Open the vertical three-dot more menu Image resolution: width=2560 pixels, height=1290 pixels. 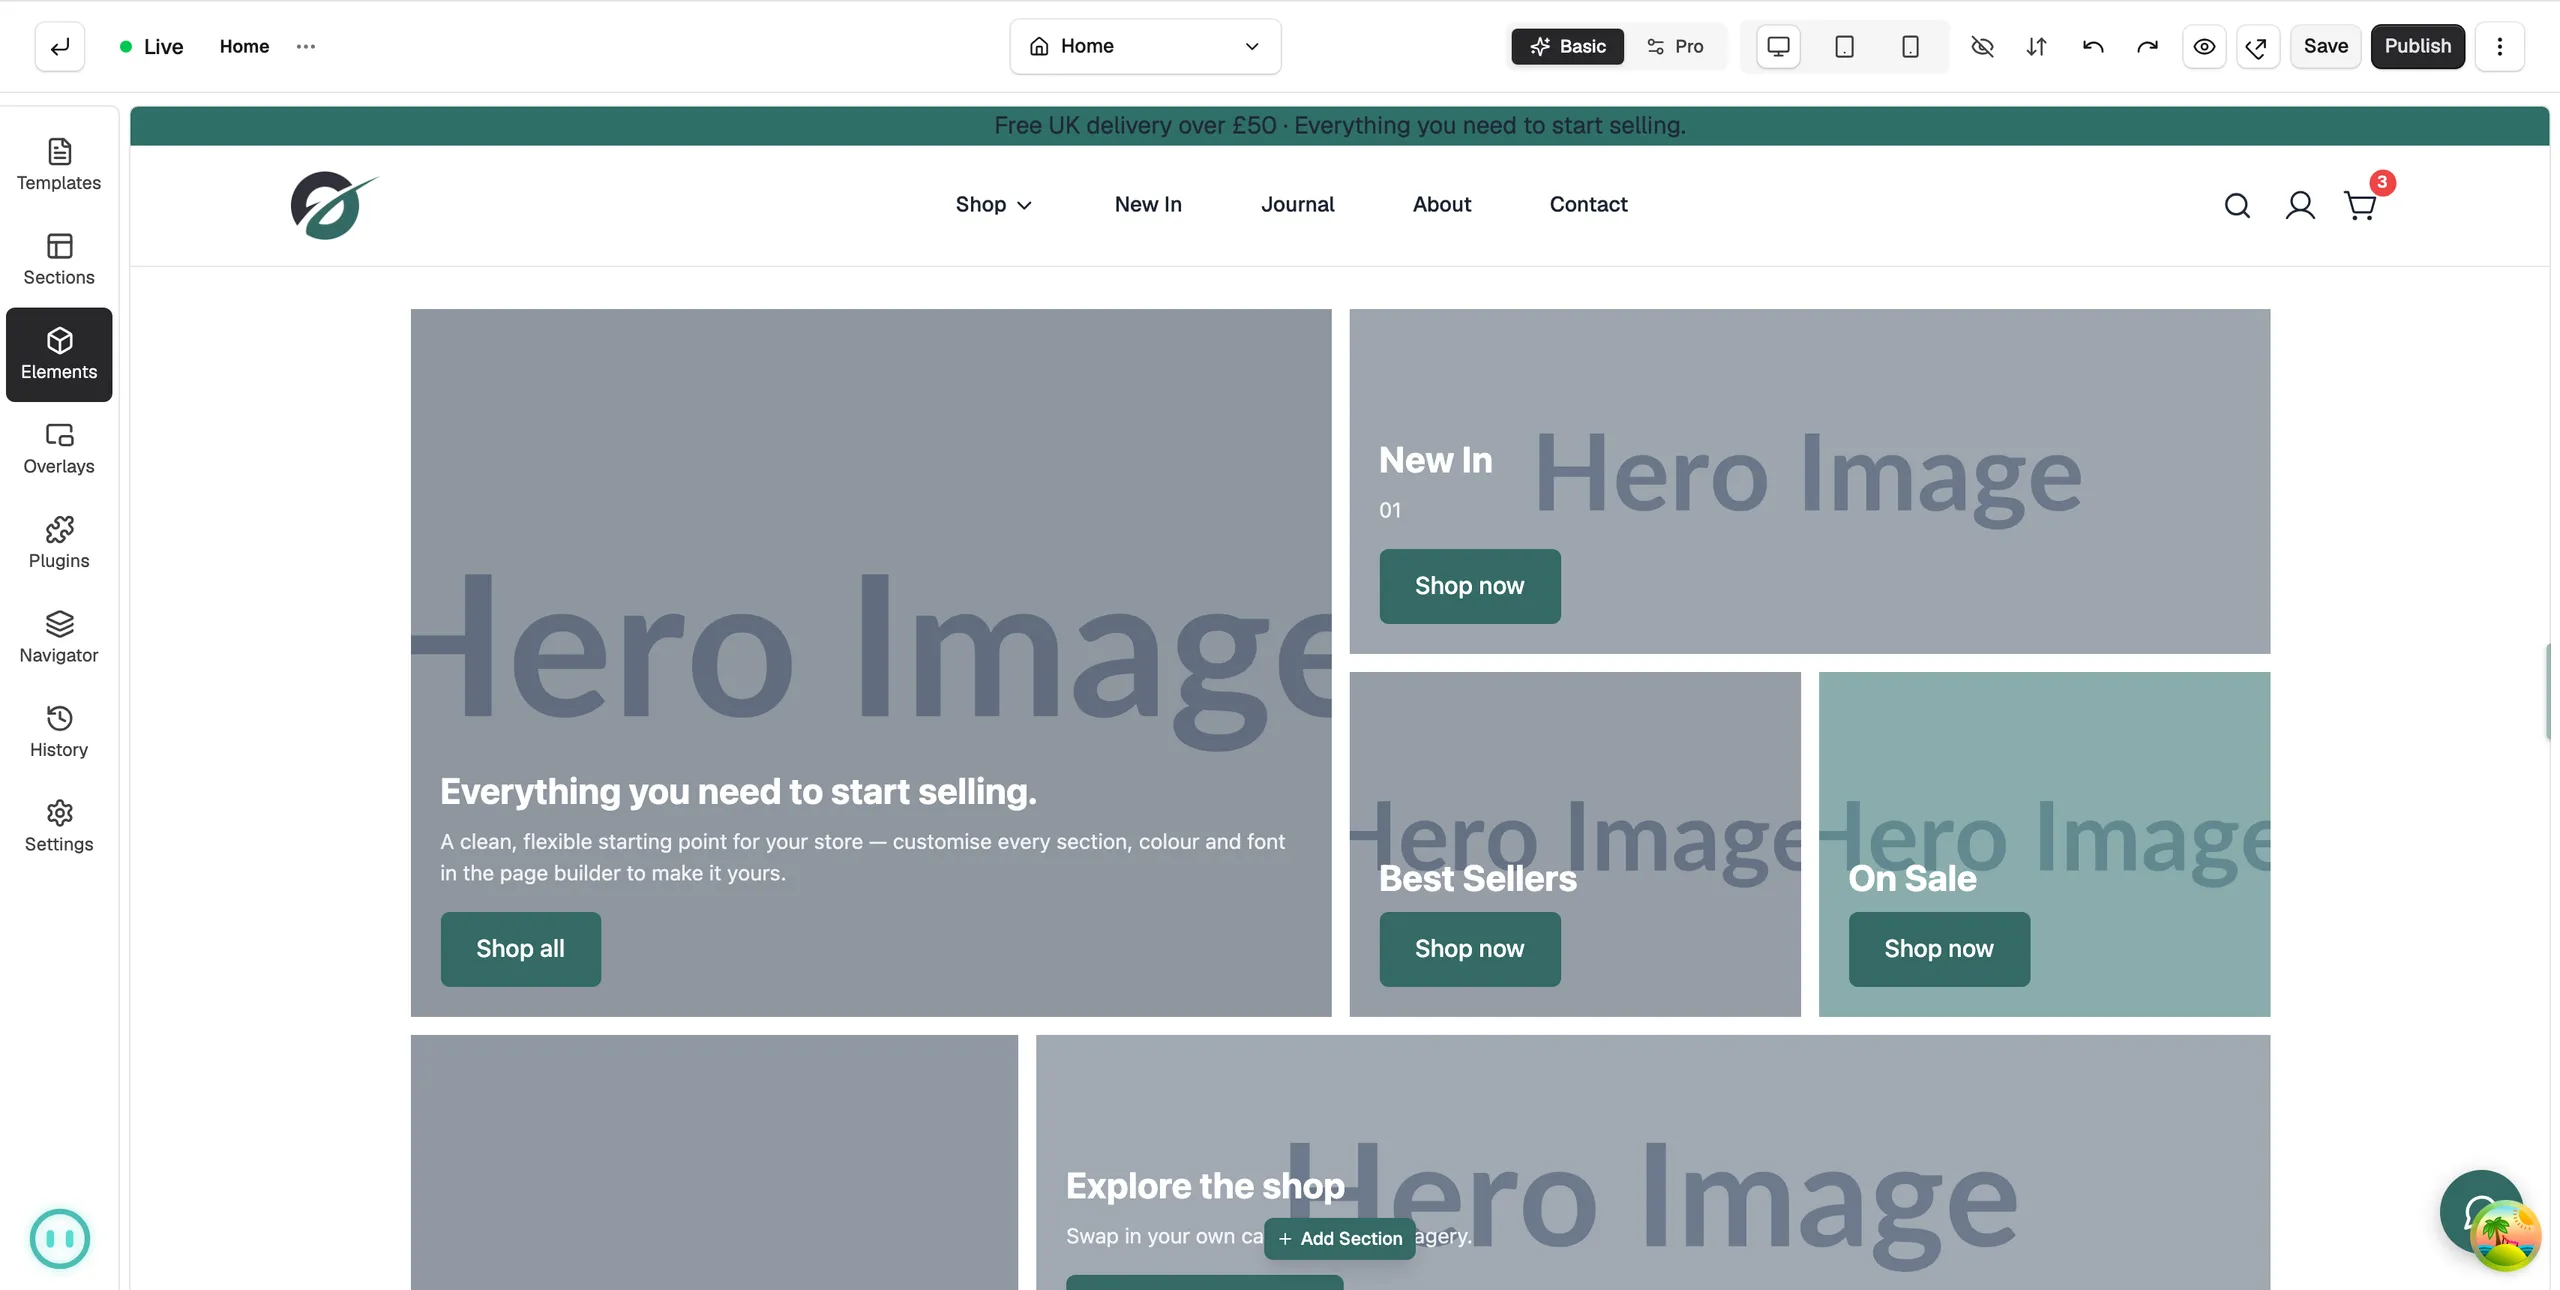(x=2500, y=46)
